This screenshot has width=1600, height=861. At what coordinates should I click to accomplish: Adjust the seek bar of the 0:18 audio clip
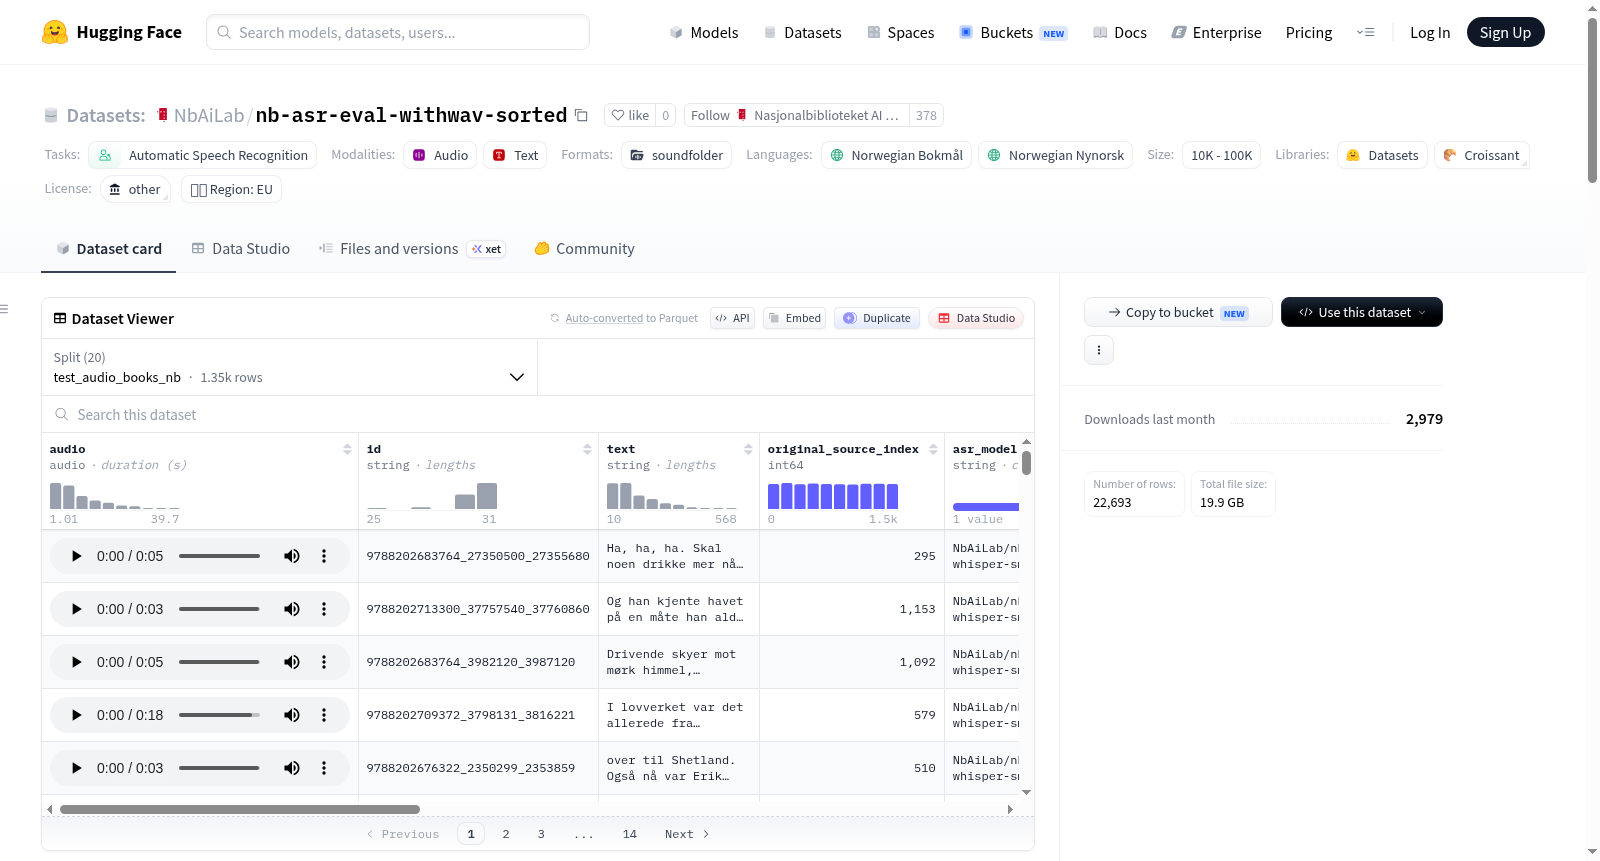(x=219, y=715)
